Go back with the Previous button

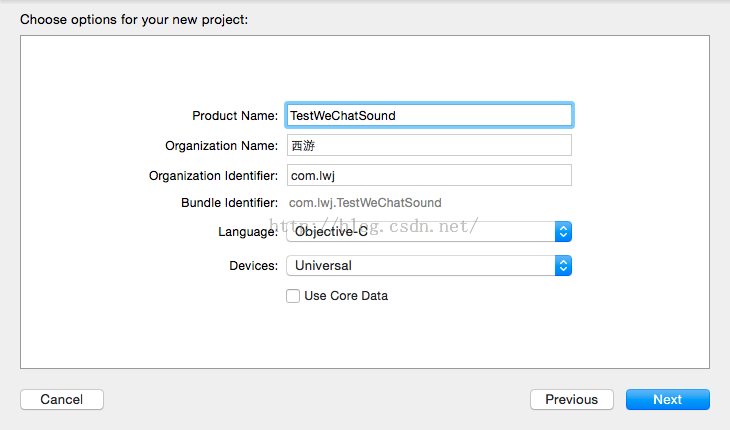[x=571, y=400]
